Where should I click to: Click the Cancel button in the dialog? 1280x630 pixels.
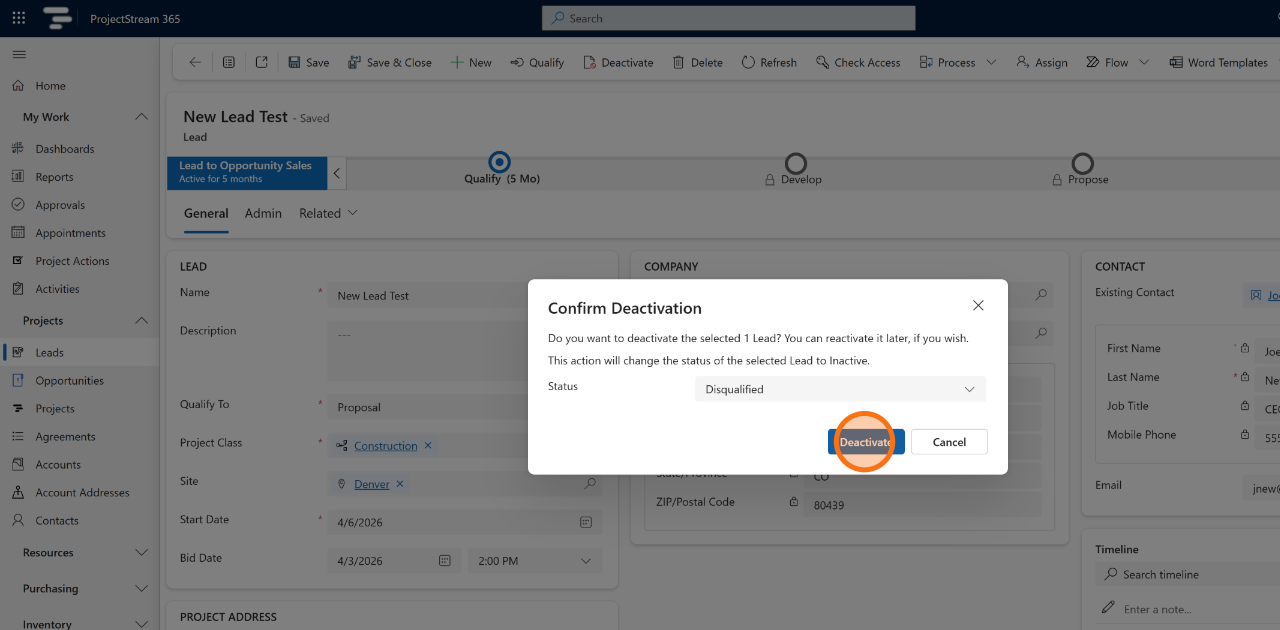949,442
